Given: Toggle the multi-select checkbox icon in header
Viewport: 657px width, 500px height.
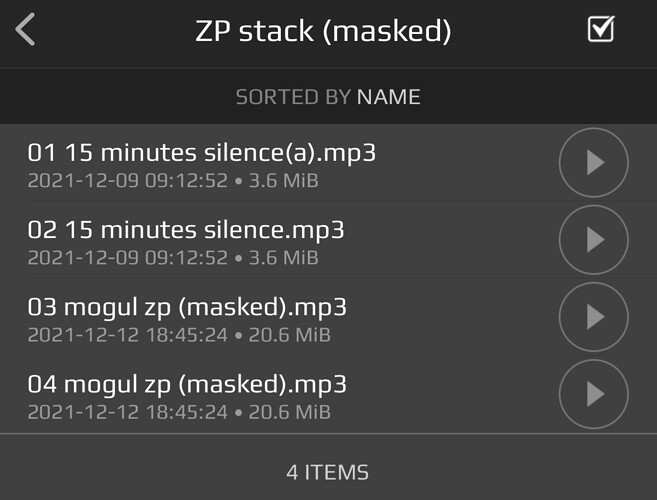Looking at the screenshot, I should tap(601, 29).
